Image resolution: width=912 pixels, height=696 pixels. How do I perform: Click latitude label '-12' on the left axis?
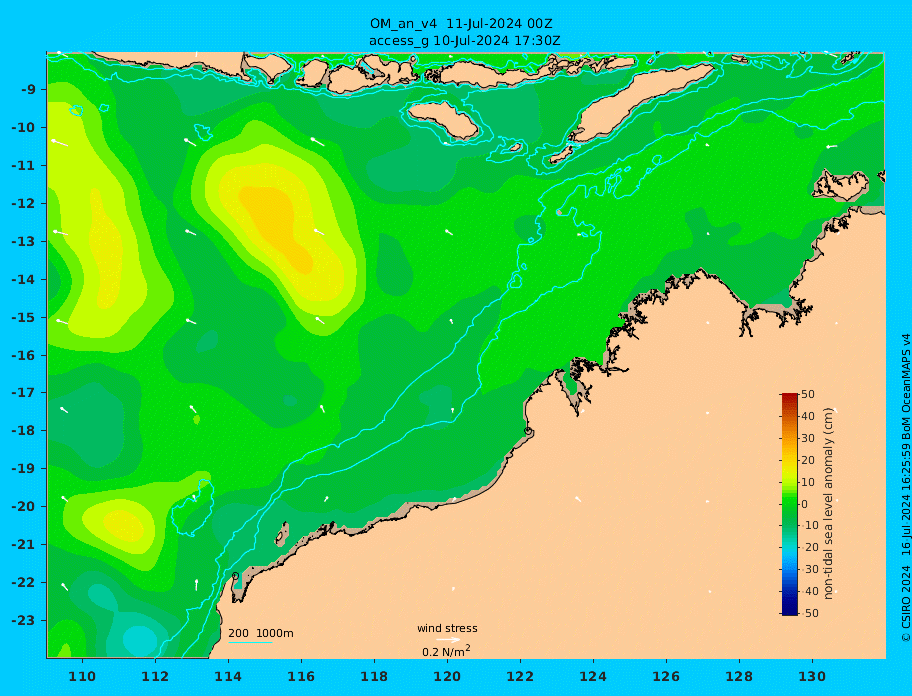(x=24, y=204)
